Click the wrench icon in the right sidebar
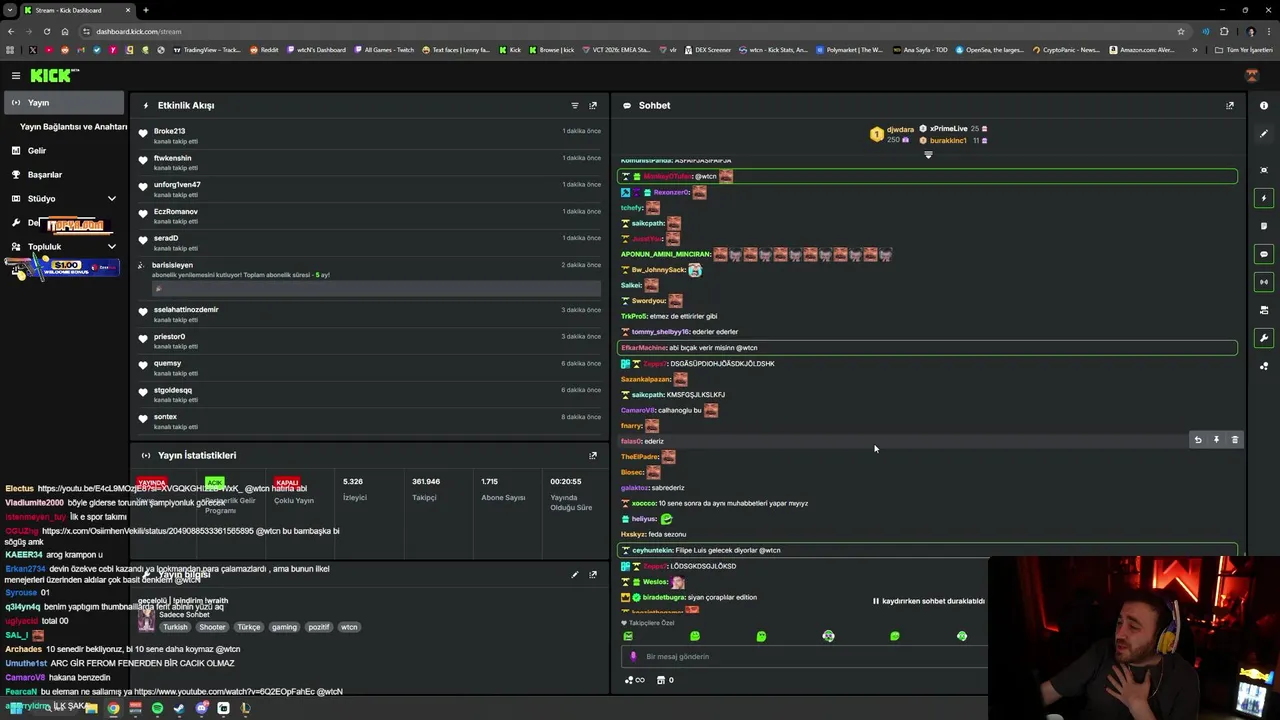This screenshot has height=720, width=1280. tap(1264, 338)
